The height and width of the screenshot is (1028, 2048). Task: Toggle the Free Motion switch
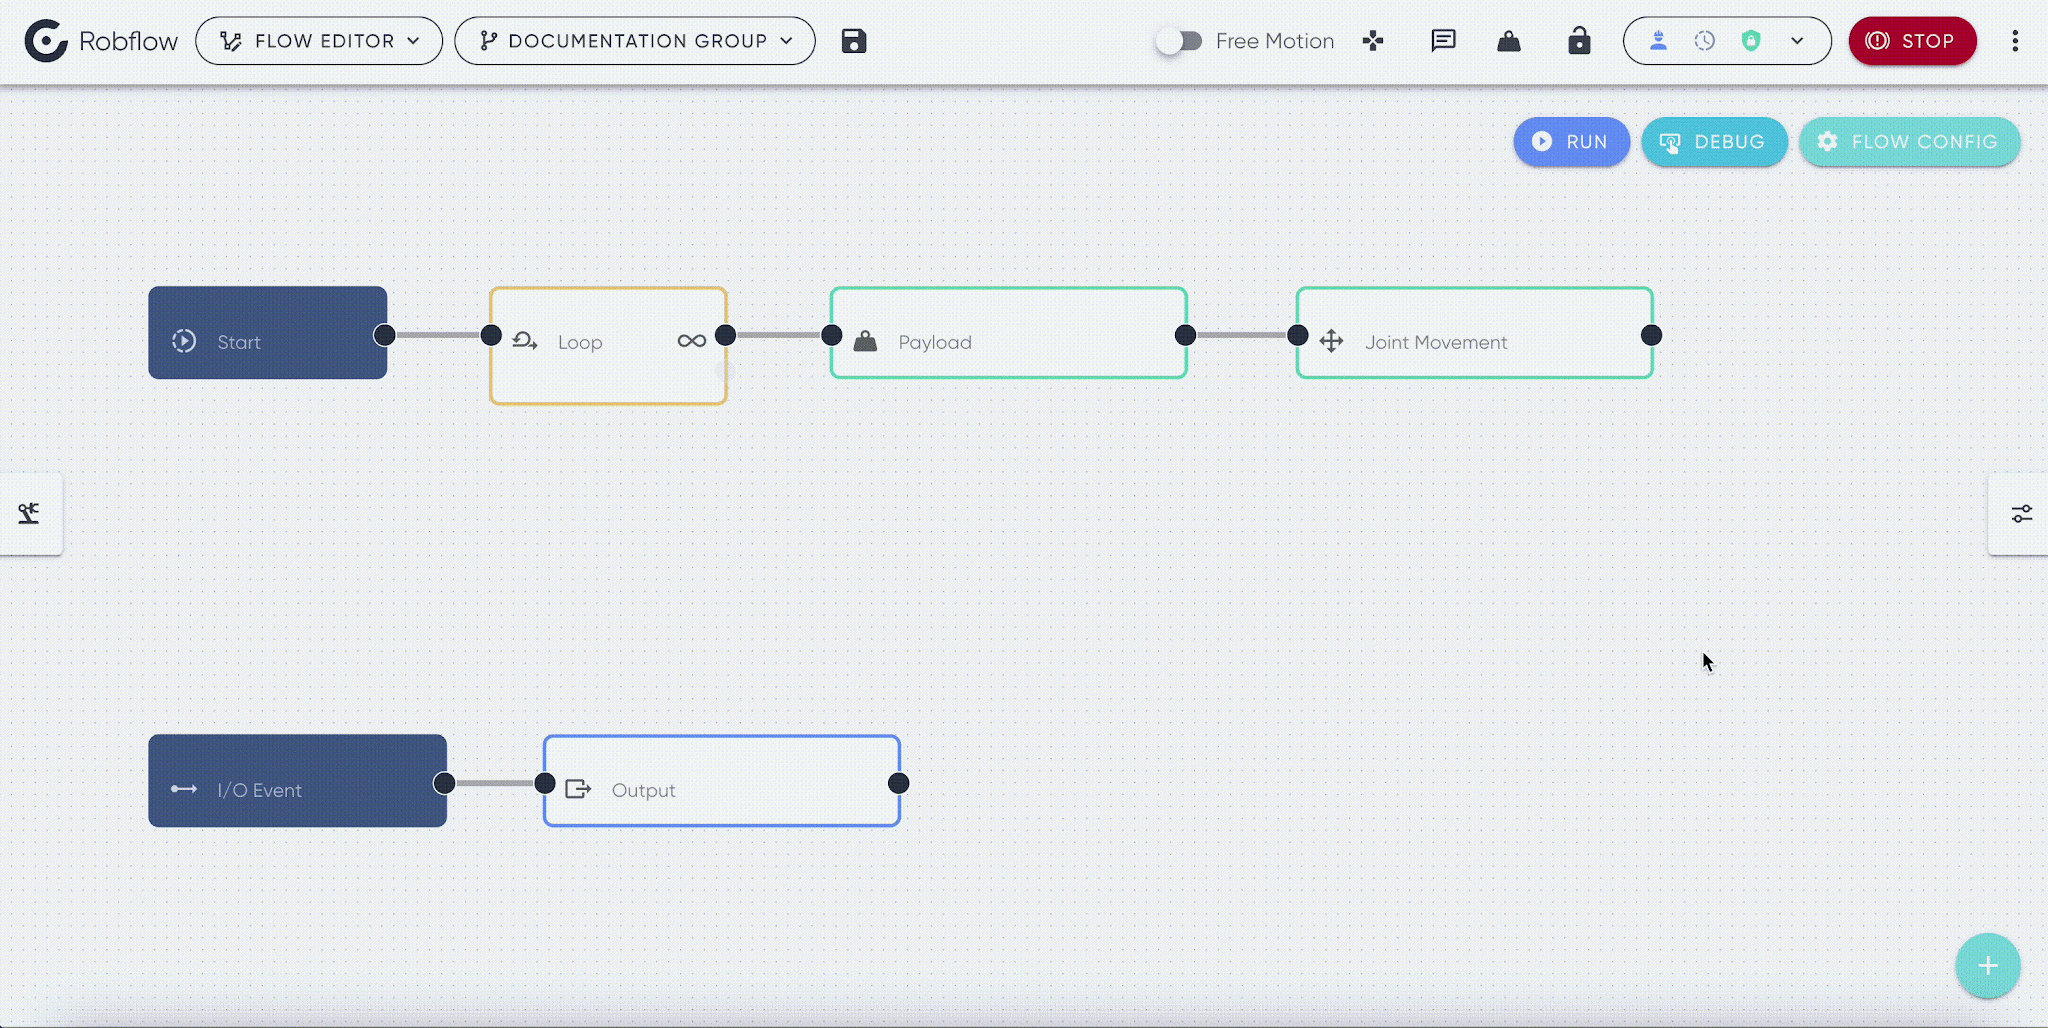tap(1179, 41)
